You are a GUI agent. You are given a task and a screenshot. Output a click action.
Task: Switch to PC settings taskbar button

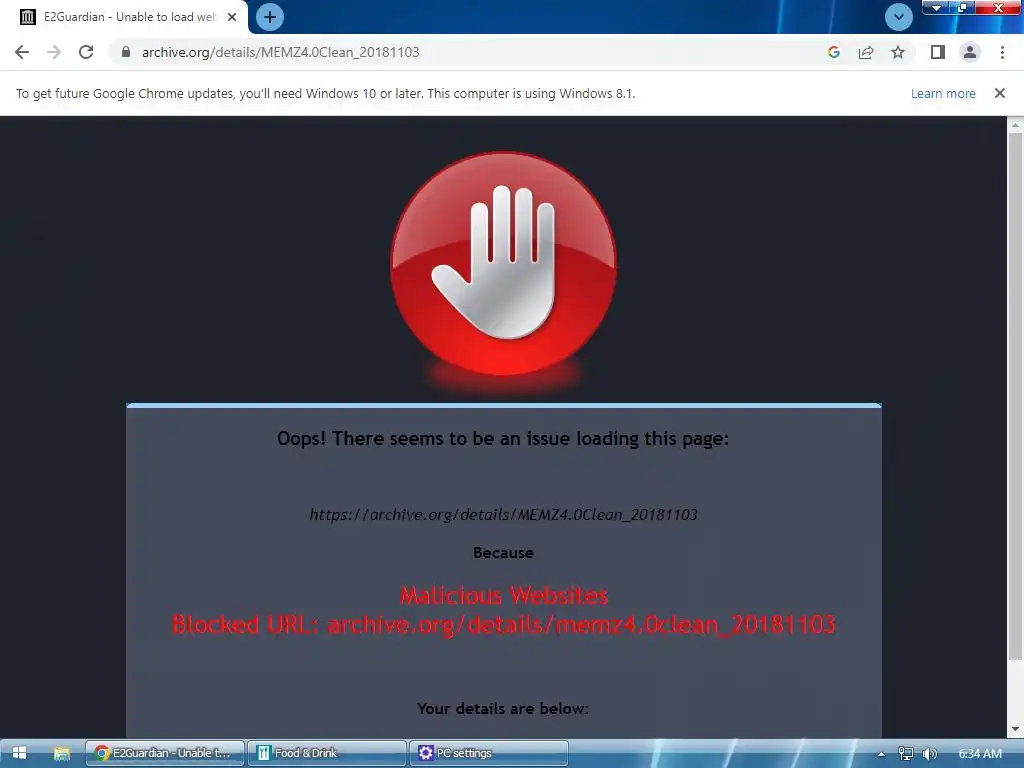[x=488, y=753]
